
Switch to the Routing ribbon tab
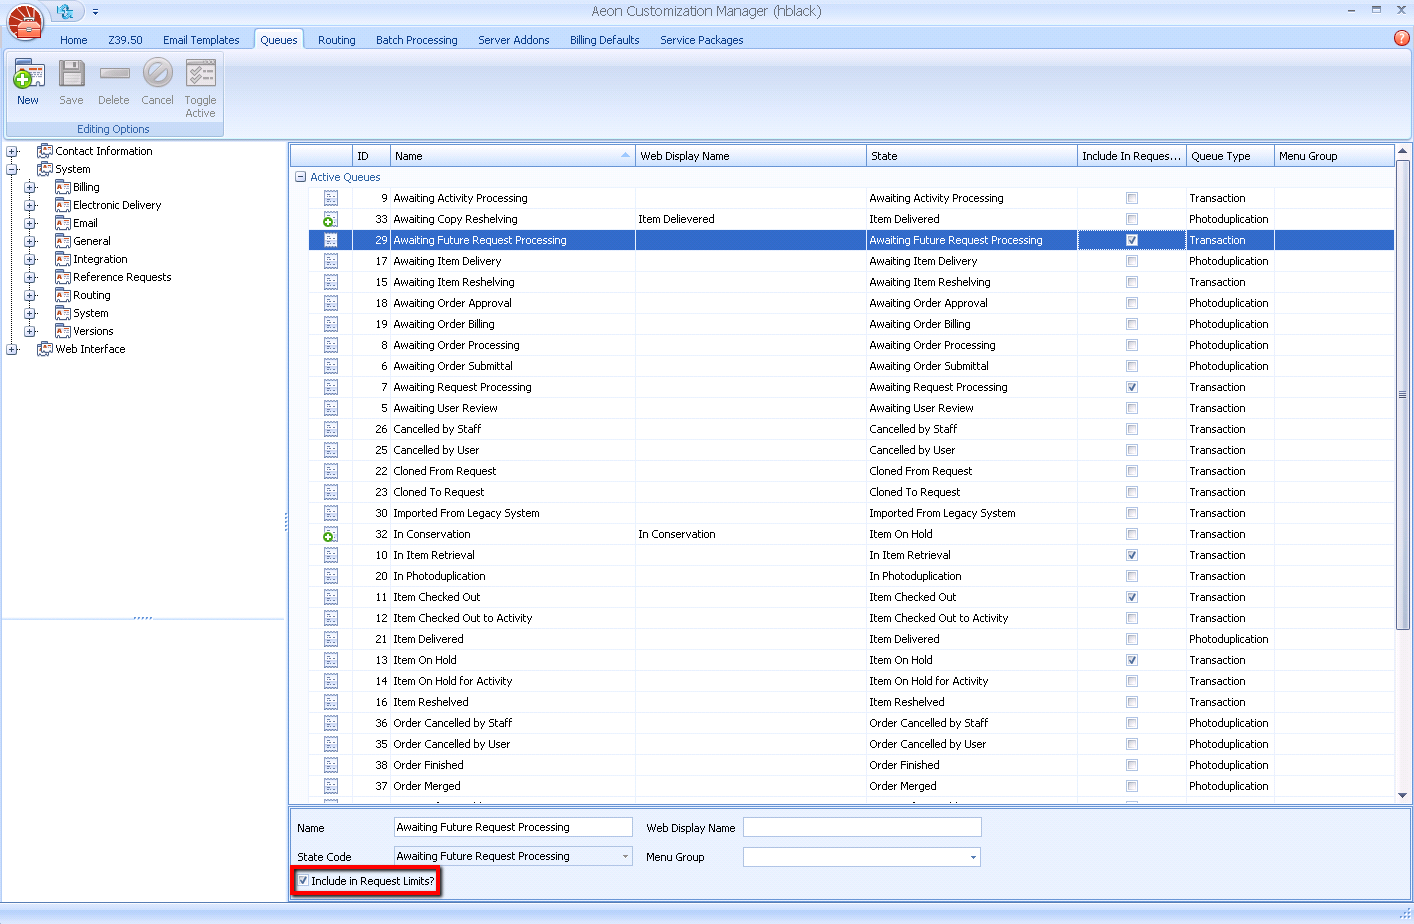pos(336,40)
